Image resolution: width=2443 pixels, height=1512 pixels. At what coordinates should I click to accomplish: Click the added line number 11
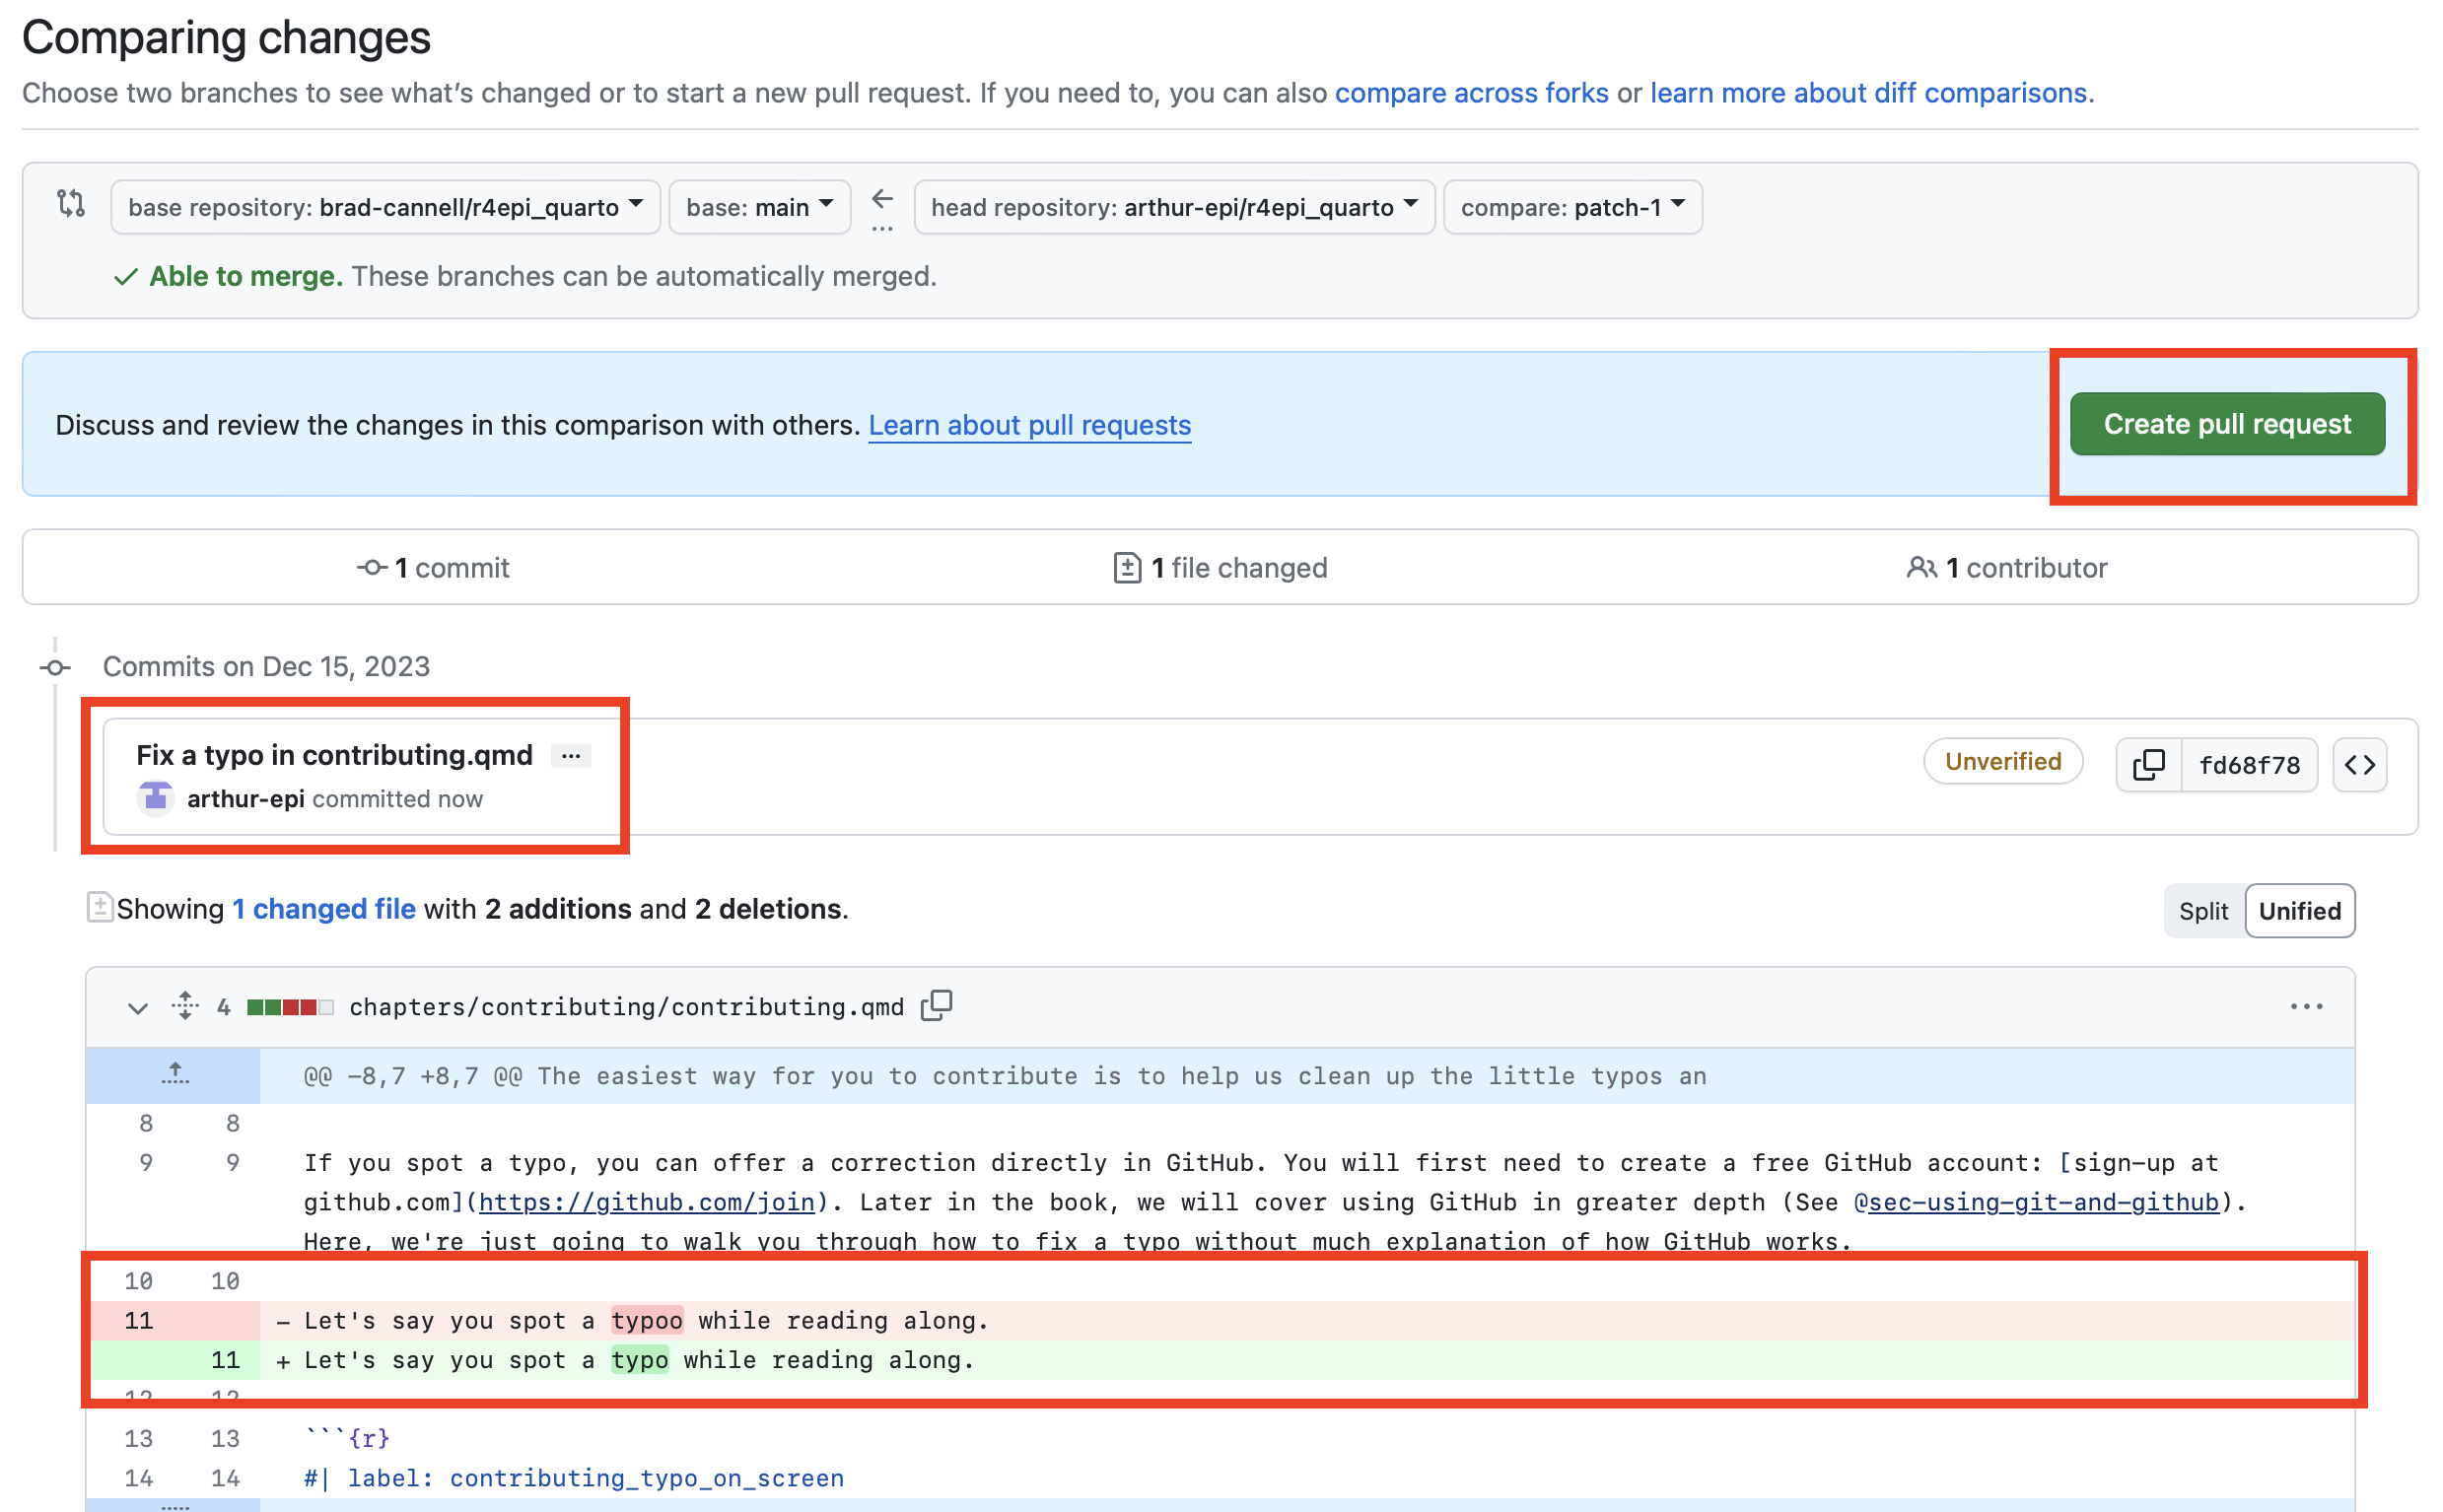coord(225,1360)
